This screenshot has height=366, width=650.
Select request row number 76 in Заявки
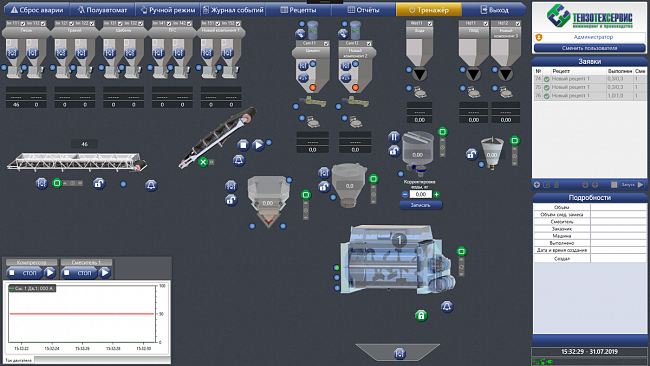(x=589, y=96)
